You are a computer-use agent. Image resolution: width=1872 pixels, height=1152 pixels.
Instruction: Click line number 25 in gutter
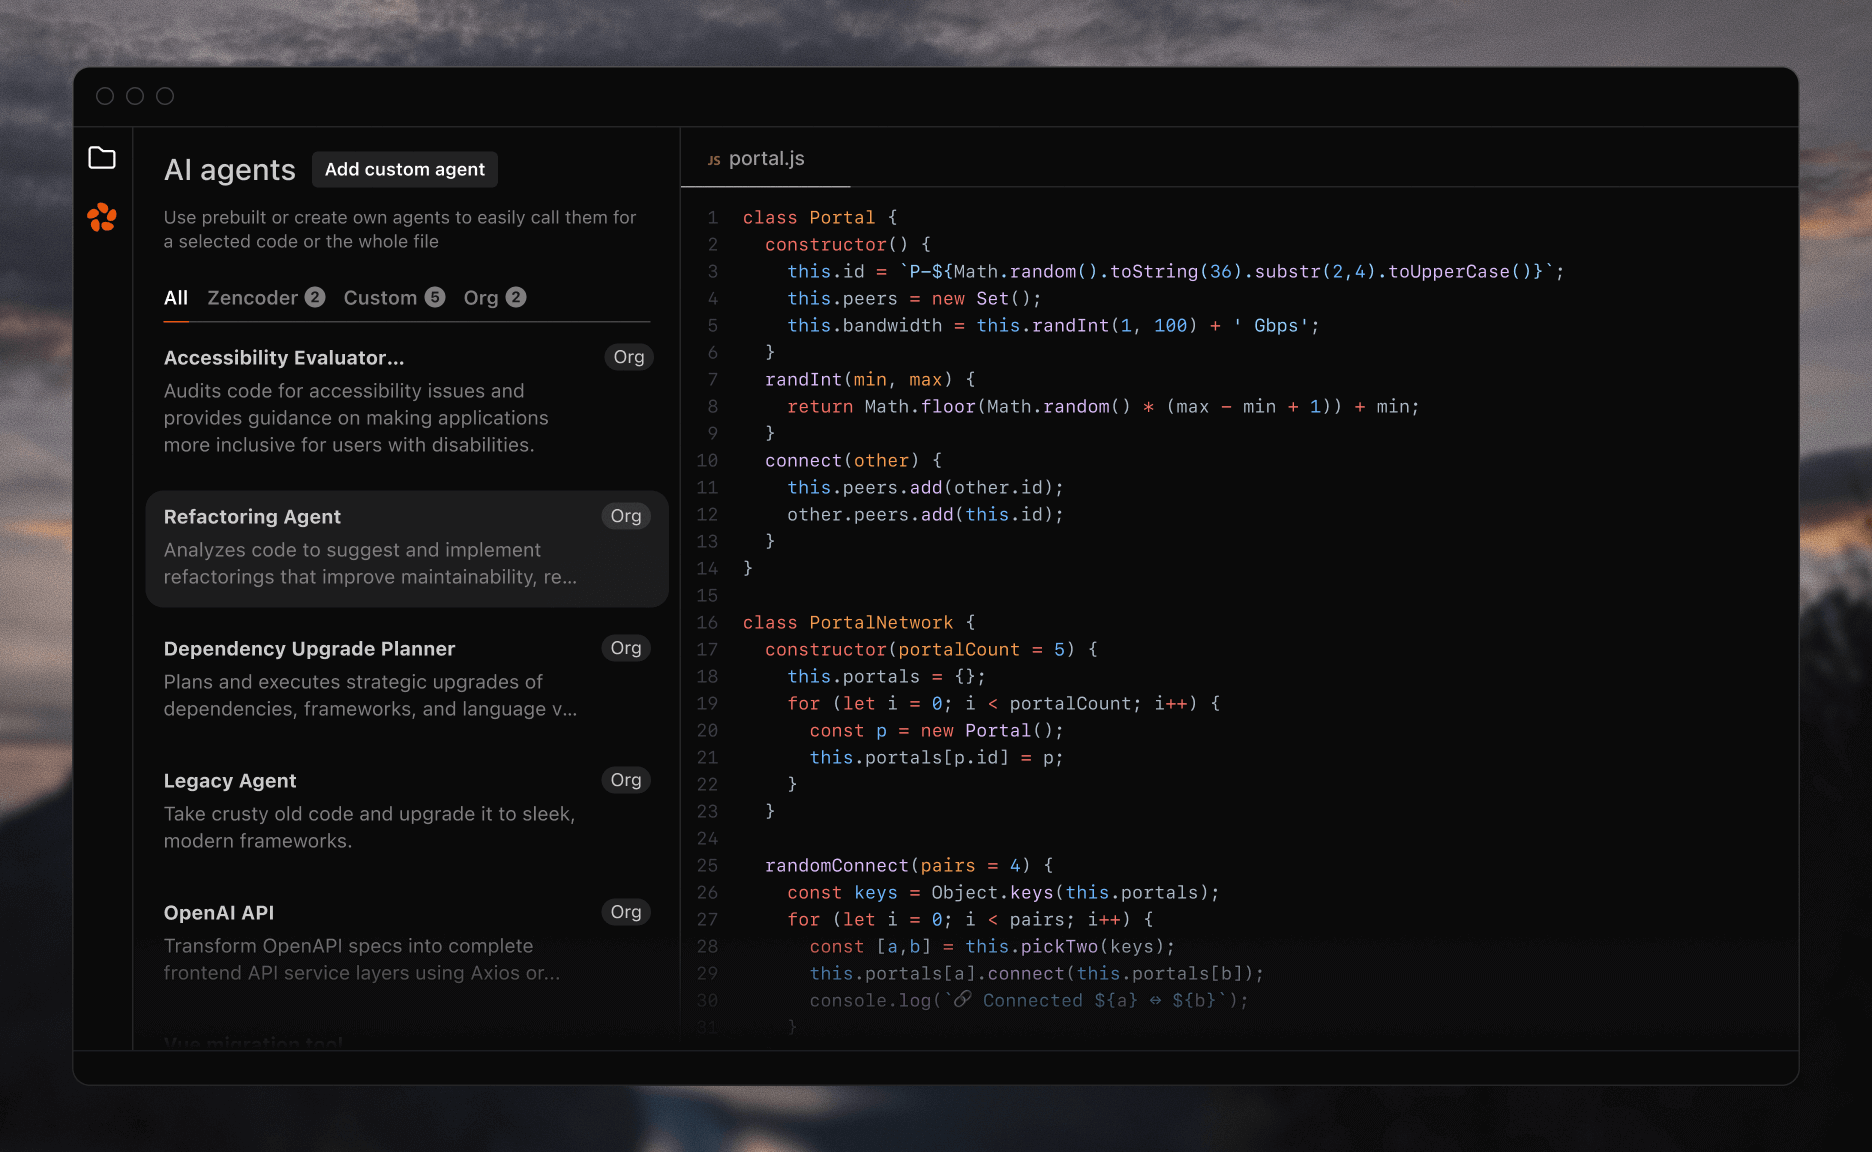[x=707, y=866]
